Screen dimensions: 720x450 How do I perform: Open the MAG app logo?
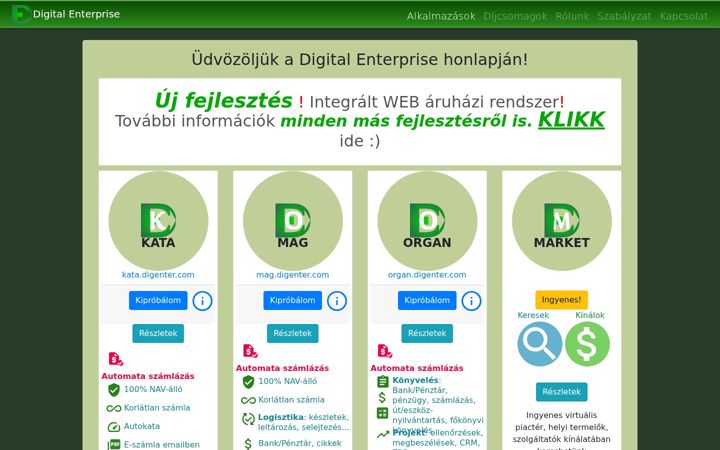click(293, 221)
